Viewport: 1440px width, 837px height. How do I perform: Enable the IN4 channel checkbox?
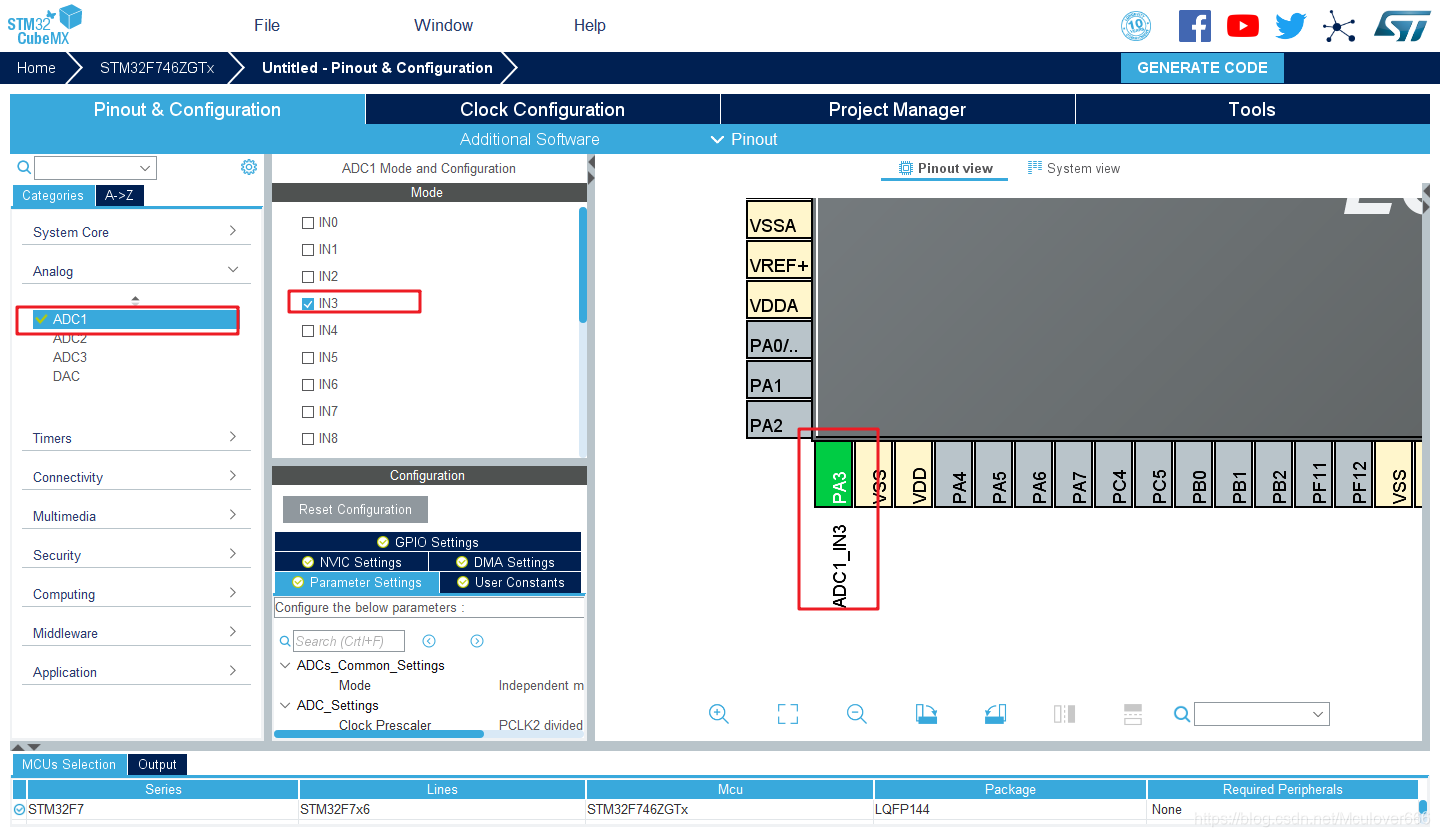point(308,330)
